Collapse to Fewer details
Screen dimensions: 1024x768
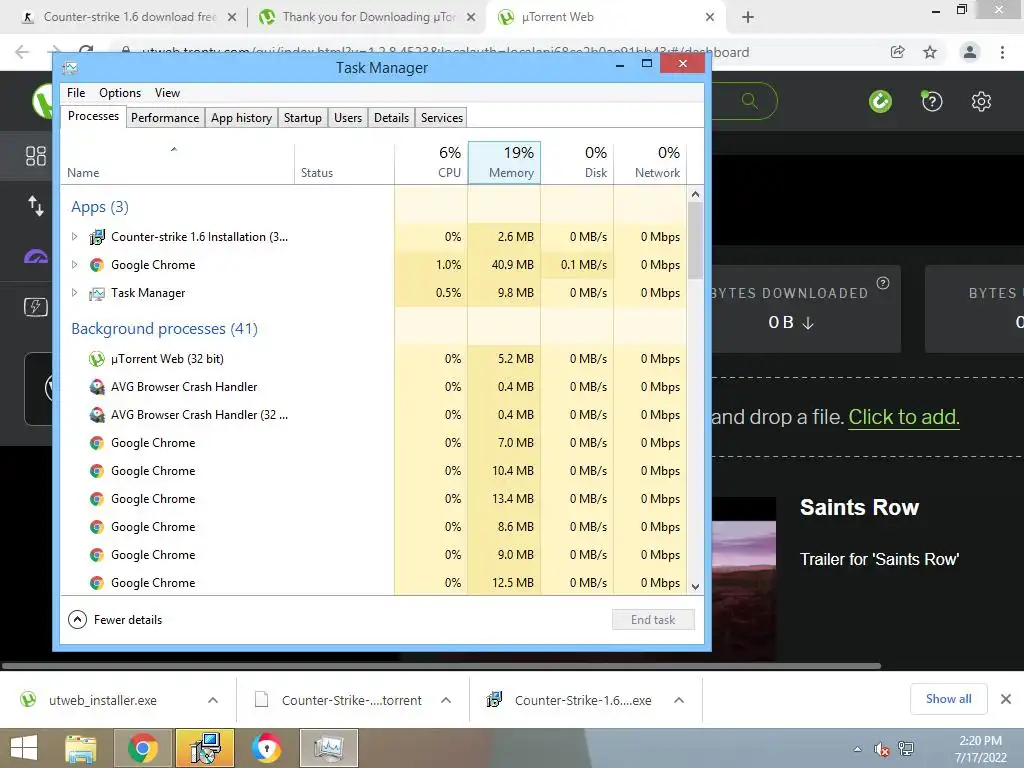115,620
